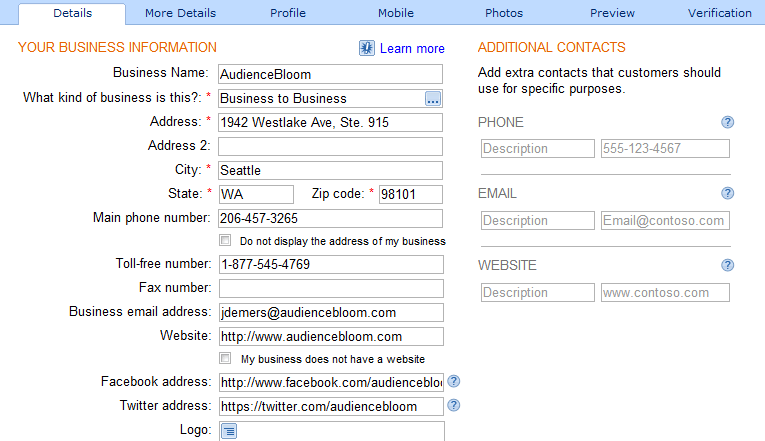Click help icon beside Facebook address field
This screenshot has height=441, width=765.
pyautogui.click(x=454, y=381)
